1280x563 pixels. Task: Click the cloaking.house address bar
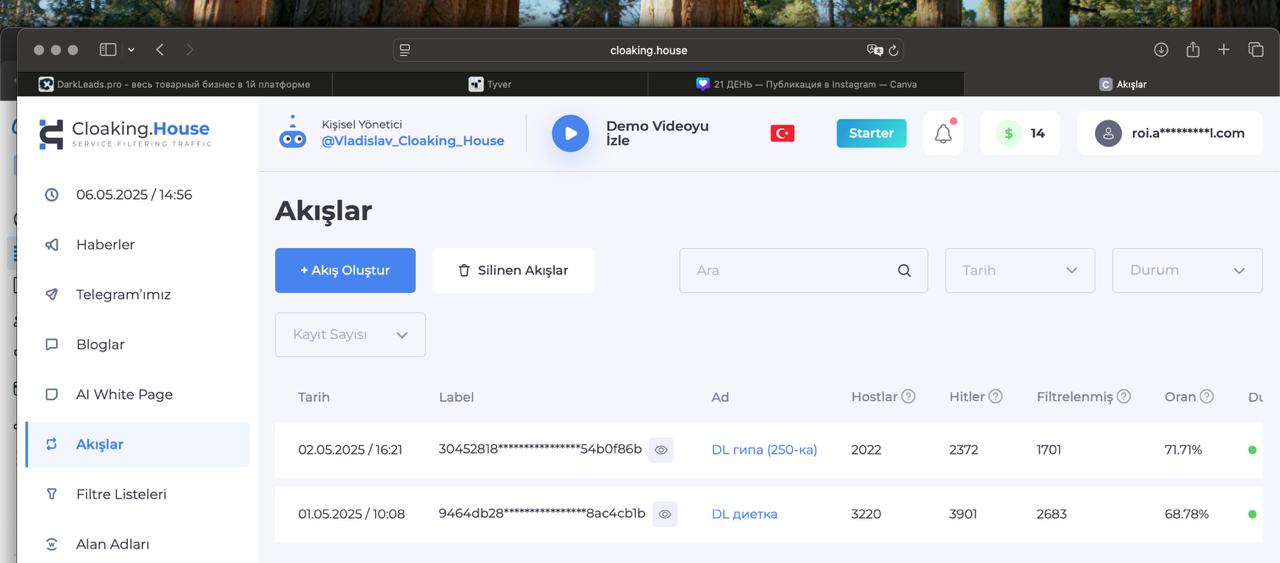(x=649, y=50)
